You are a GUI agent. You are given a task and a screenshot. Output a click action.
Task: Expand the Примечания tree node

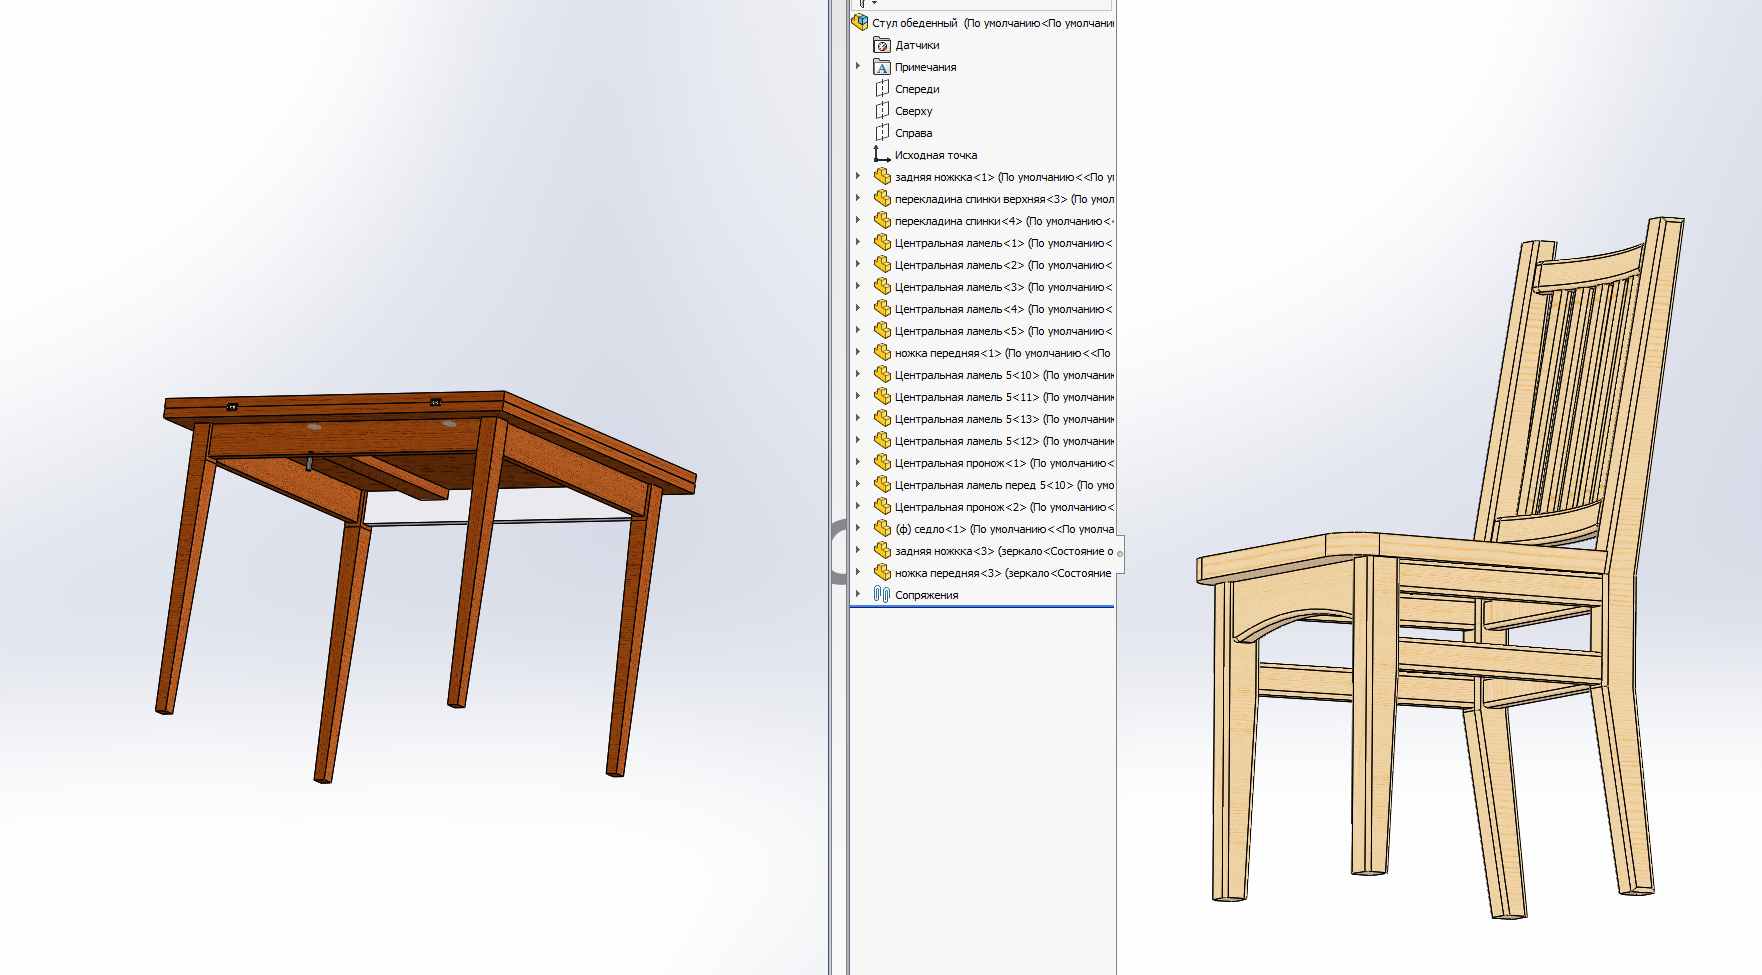[x=858, y=67]
